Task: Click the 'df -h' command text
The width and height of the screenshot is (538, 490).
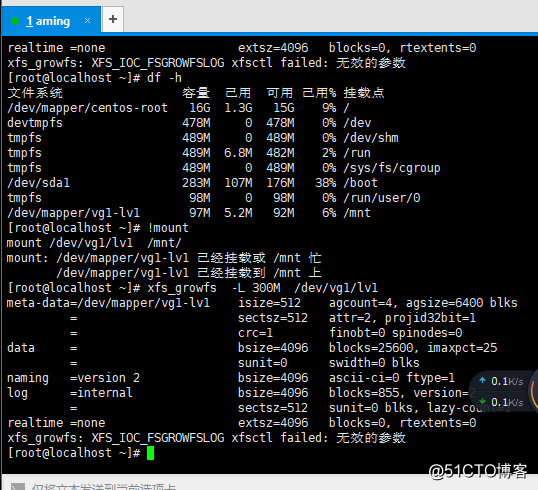Action: click(x=164, y=78)
